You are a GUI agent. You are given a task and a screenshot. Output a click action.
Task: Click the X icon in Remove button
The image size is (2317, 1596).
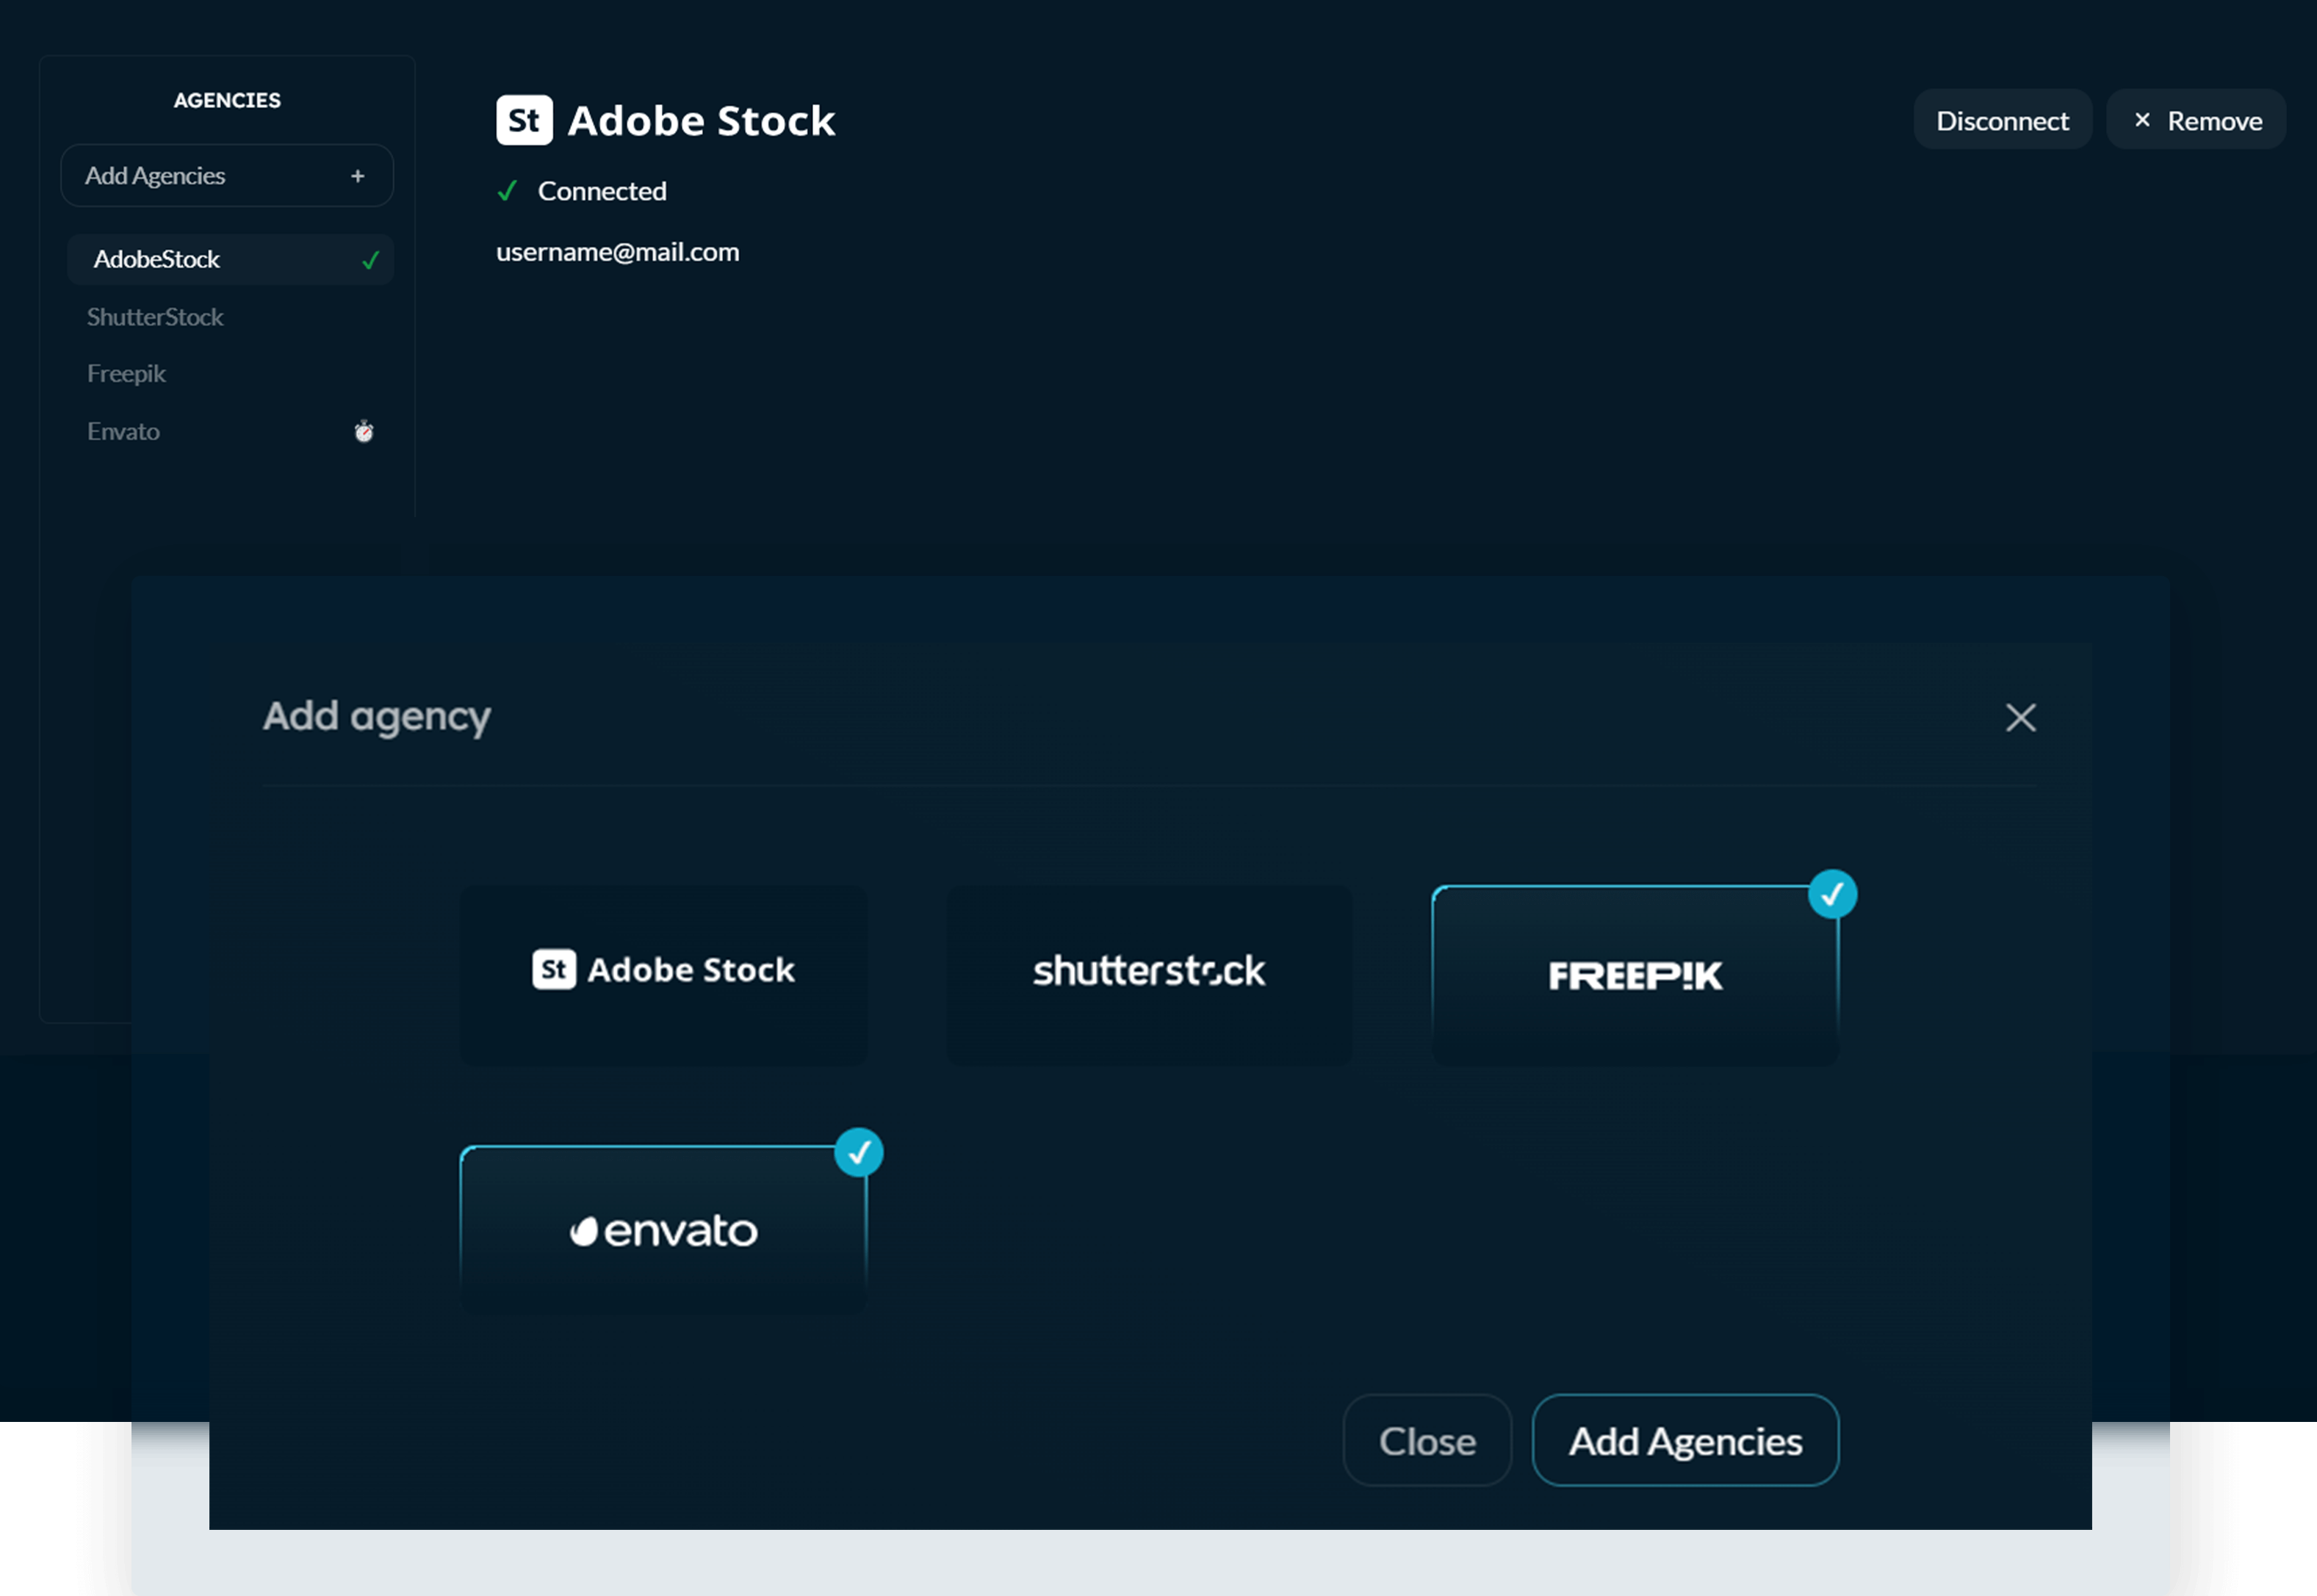[2142, 120]
